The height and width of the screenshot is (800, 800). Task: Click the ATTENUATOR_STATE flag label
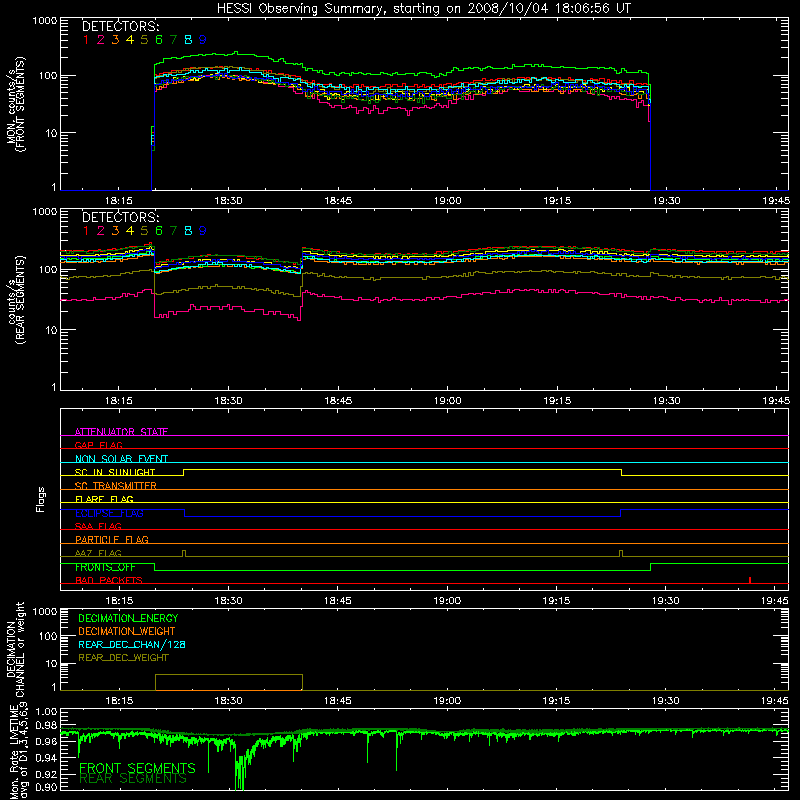coord(121,432)
